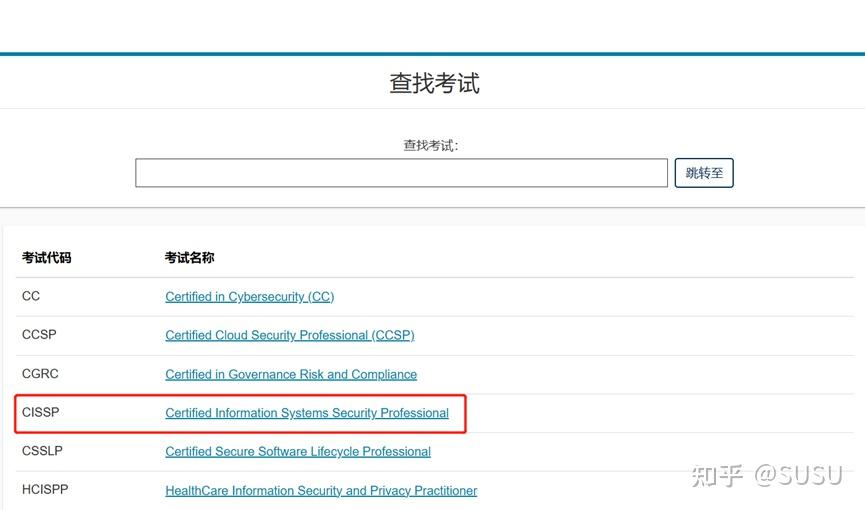Select the CCSP exam code cell
865x510 pixels.
pyautogui.click(x=39, y=334)
